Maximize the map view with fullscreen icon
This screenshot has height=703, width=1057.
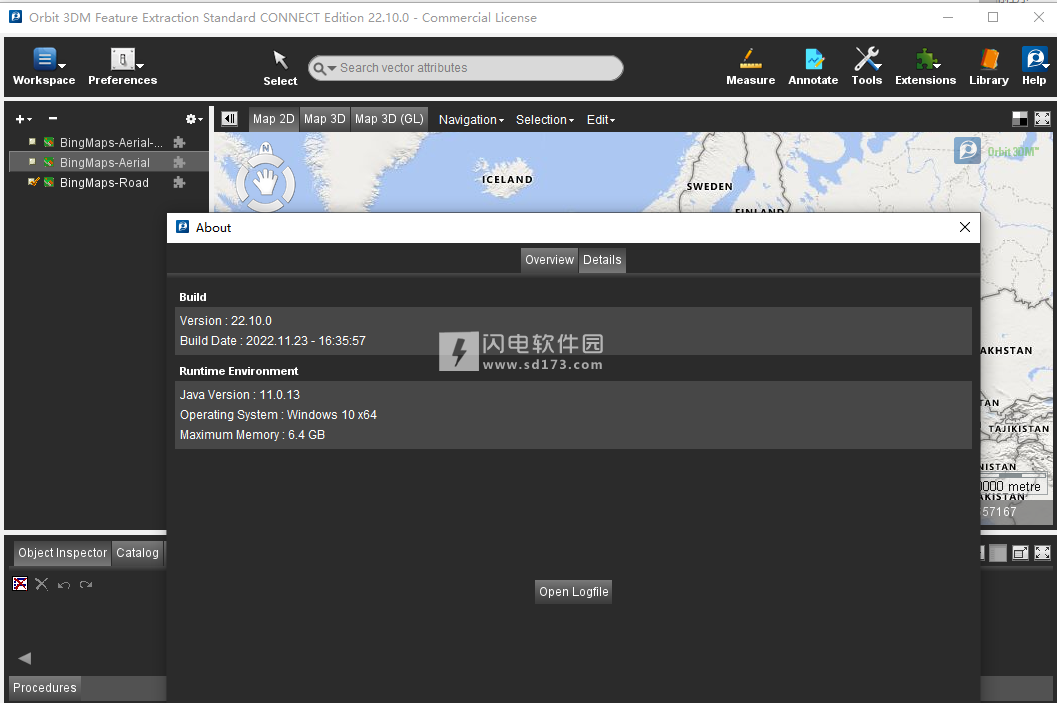coord(1042,119)
